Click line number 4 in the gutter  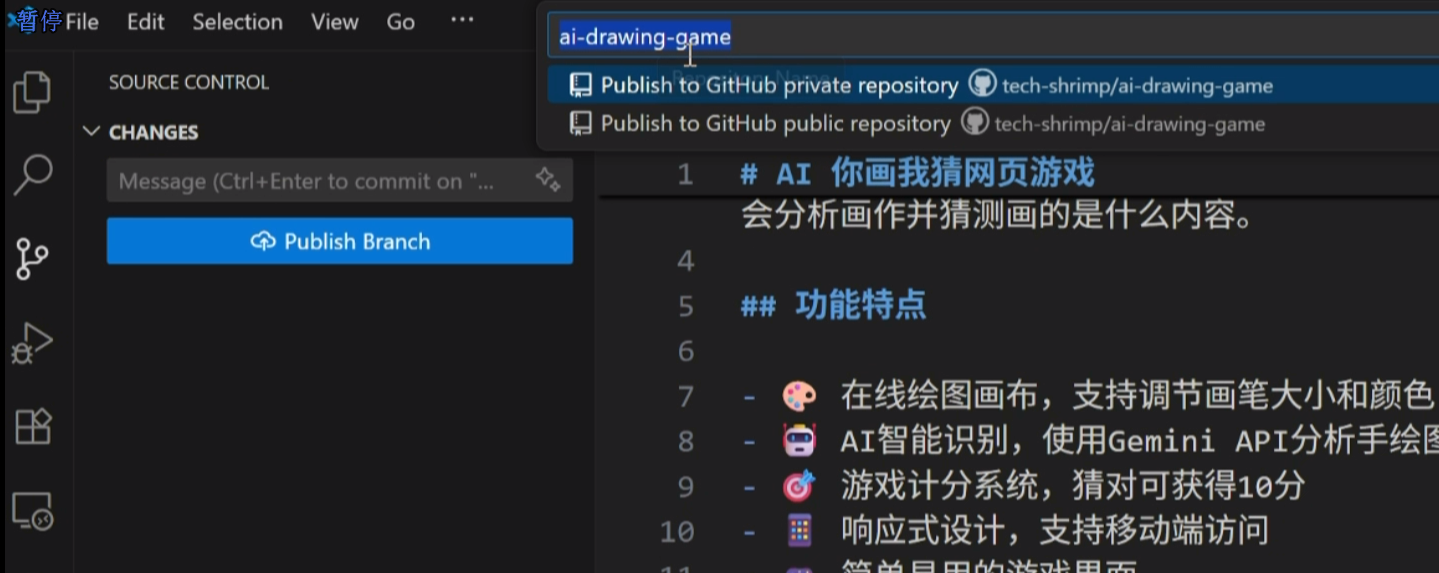685,260
